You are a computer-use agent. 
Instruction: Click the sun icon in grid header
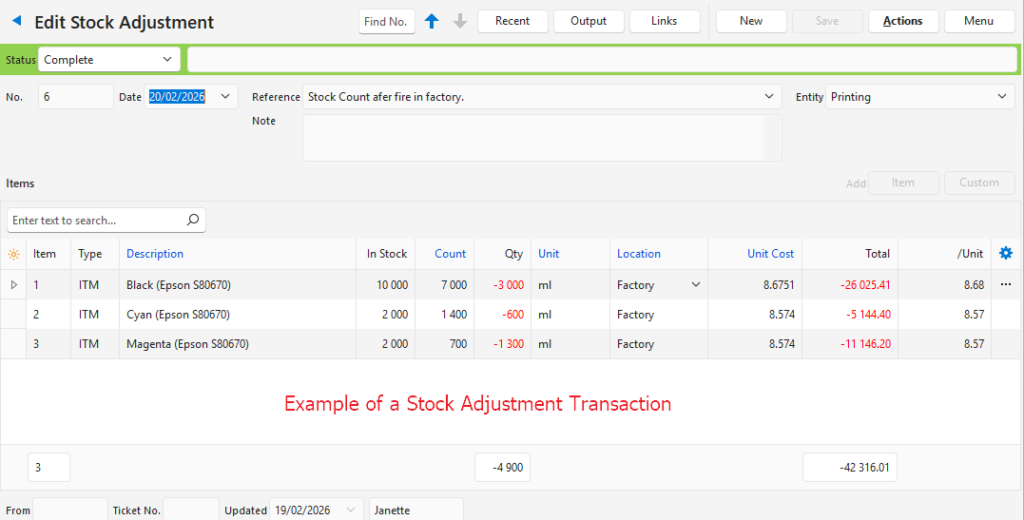pyautogui.click(x=14, y=254)
